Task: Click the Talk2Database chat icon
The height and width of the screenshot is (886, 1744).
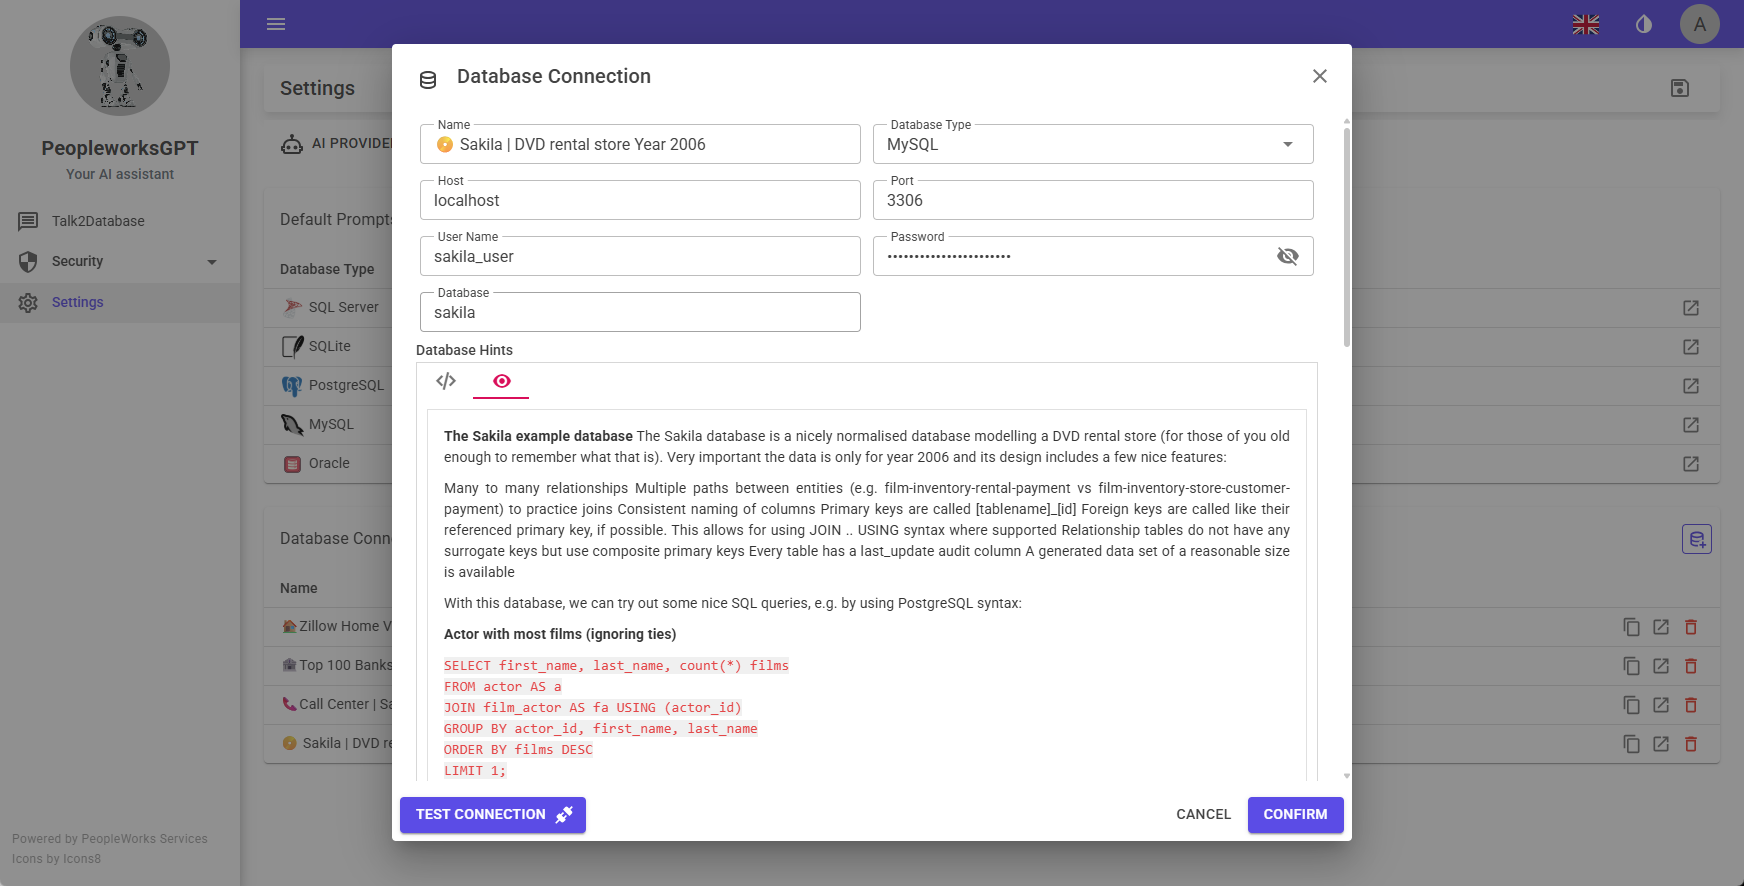Action: click(28, 221)
